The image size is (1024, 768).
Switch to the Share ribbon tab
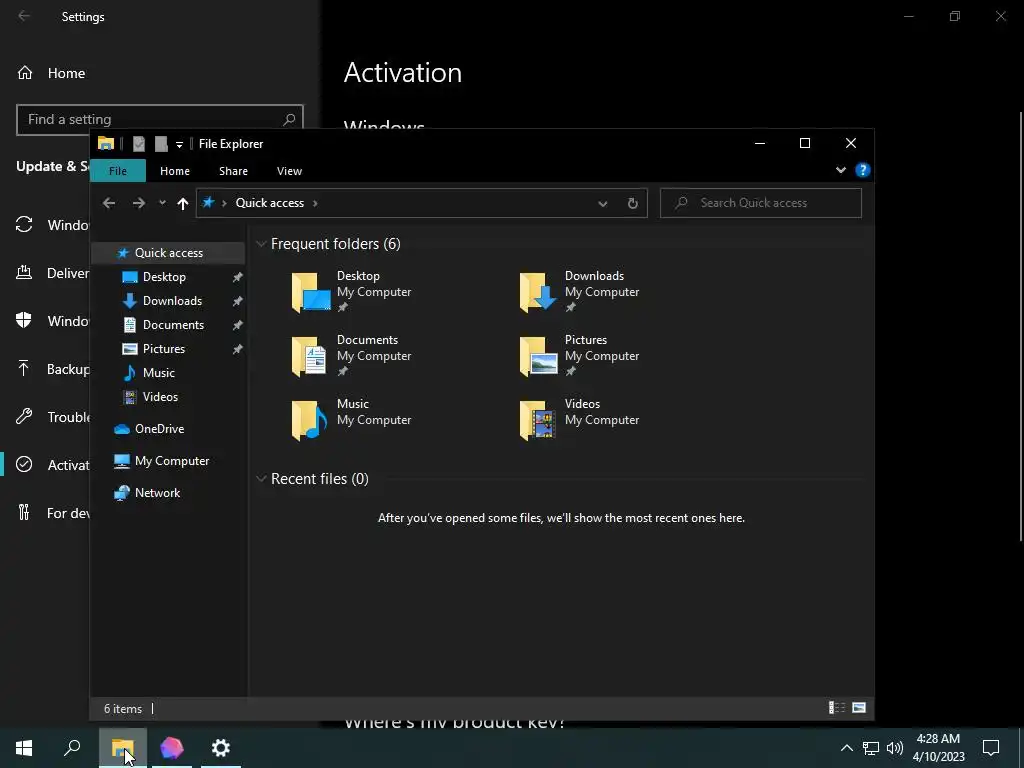tap(233, 170)
